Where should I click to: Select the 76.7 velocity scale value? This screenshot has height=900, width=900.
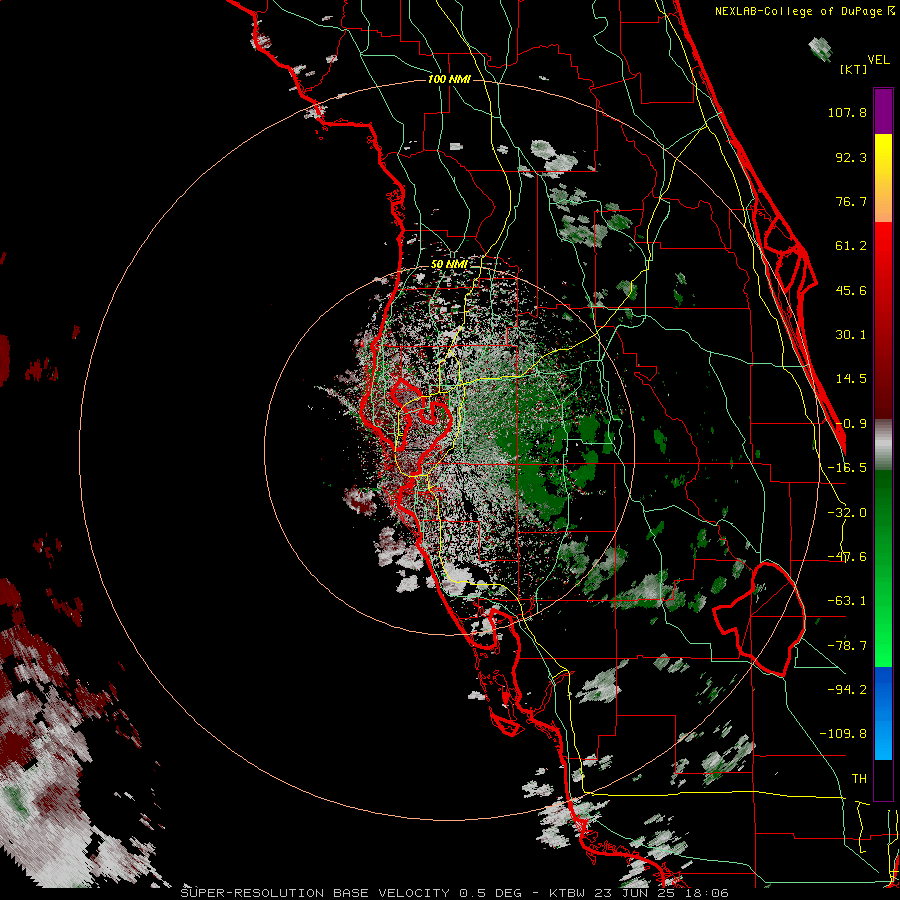click(x=851, y=201)
